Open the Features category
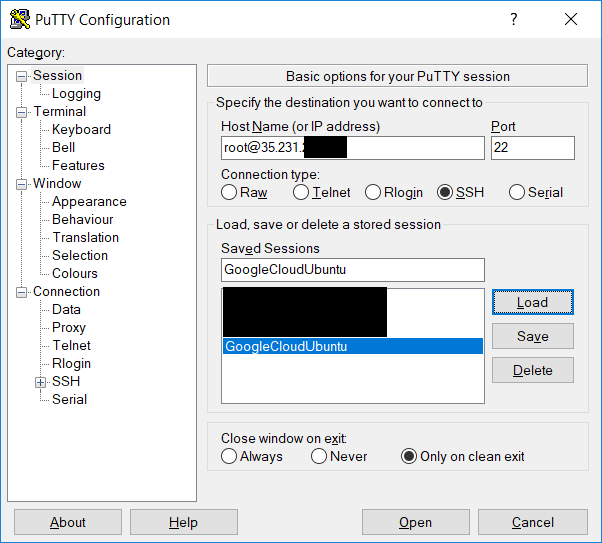This screenshot has width=602, height=543. coord(78,166)
